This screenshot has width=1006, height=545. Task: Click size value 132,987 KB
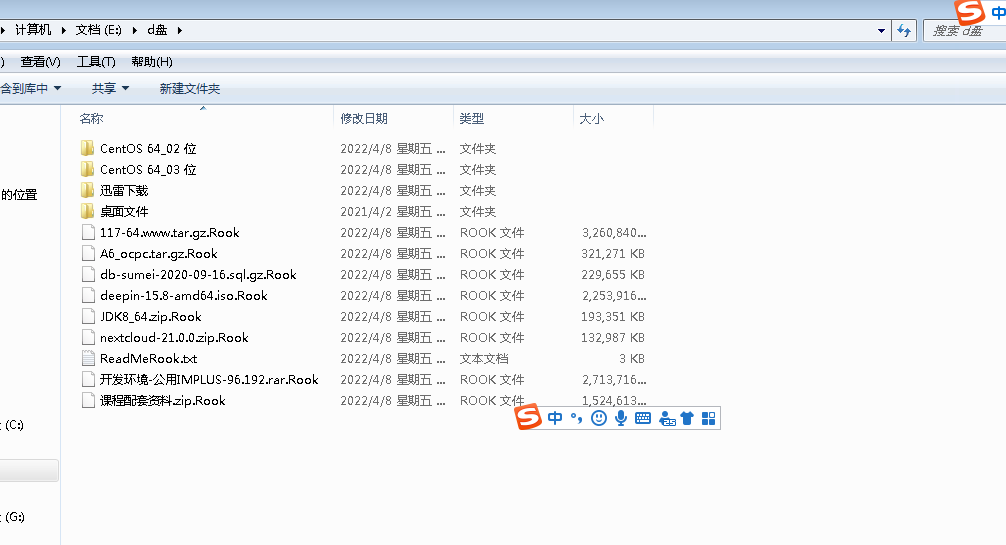pos(613,338)
